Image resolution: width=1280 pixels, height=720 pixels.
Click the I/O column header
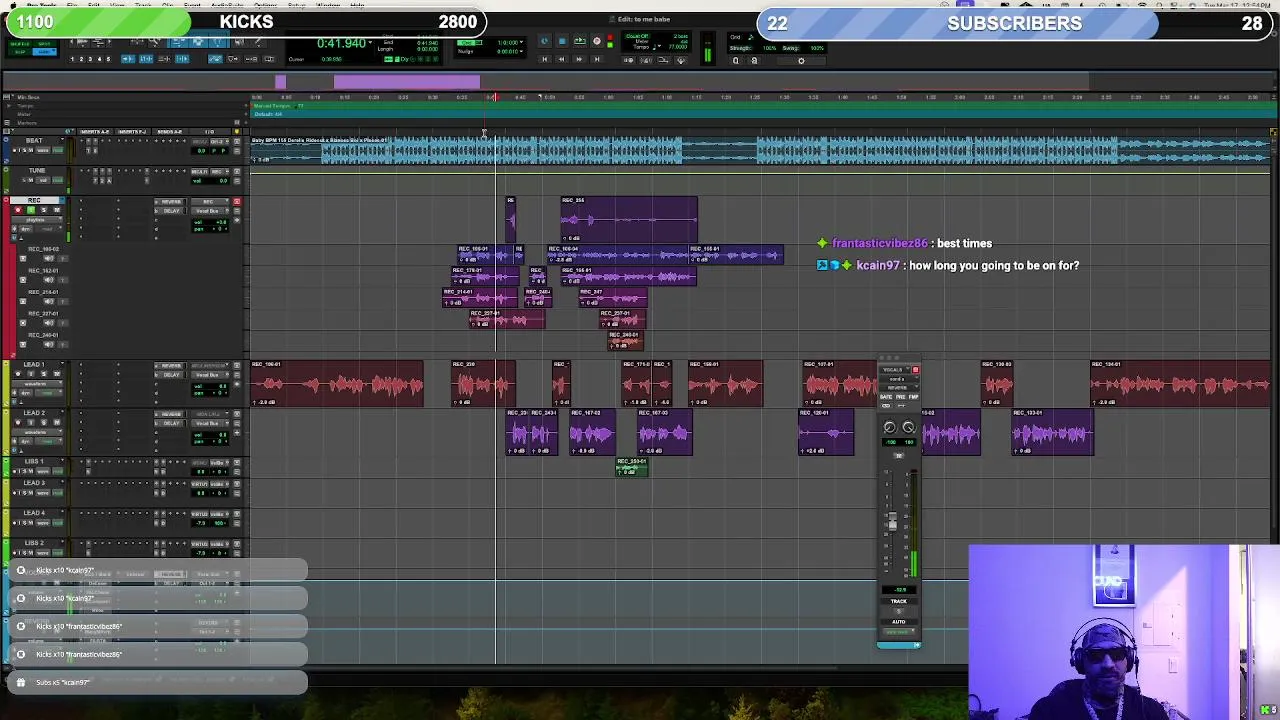[x=209, y=132]
